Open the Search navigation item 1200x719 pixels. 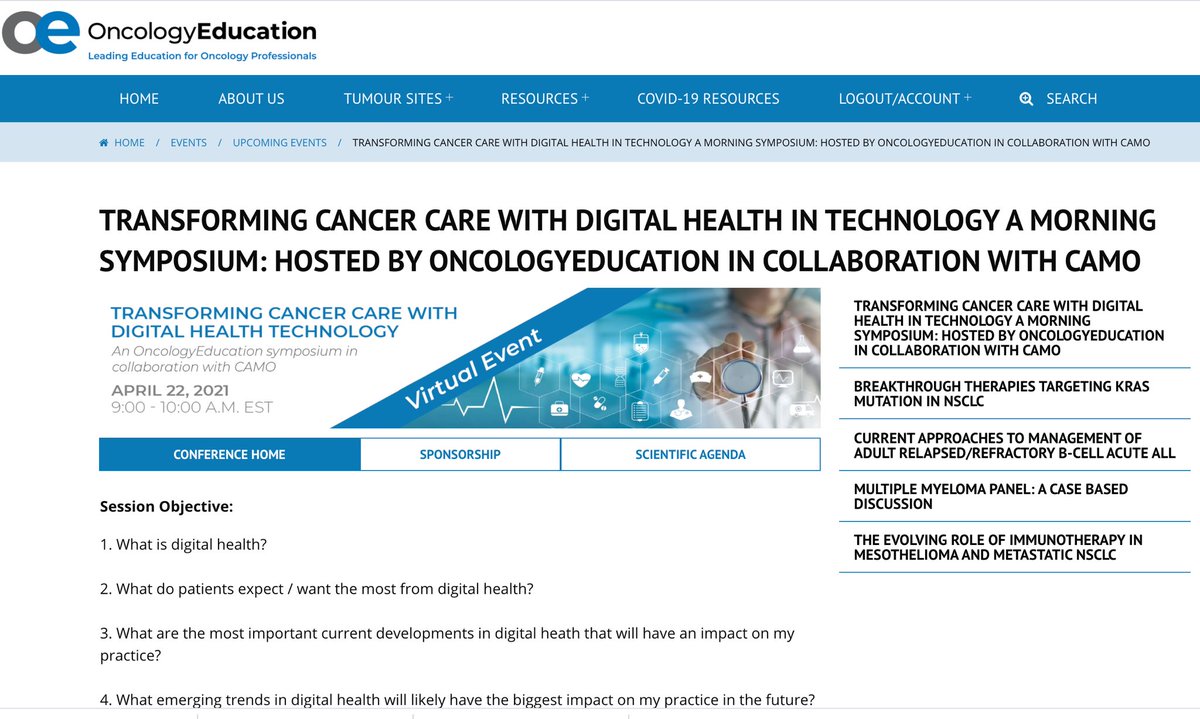pos(1072,99)
